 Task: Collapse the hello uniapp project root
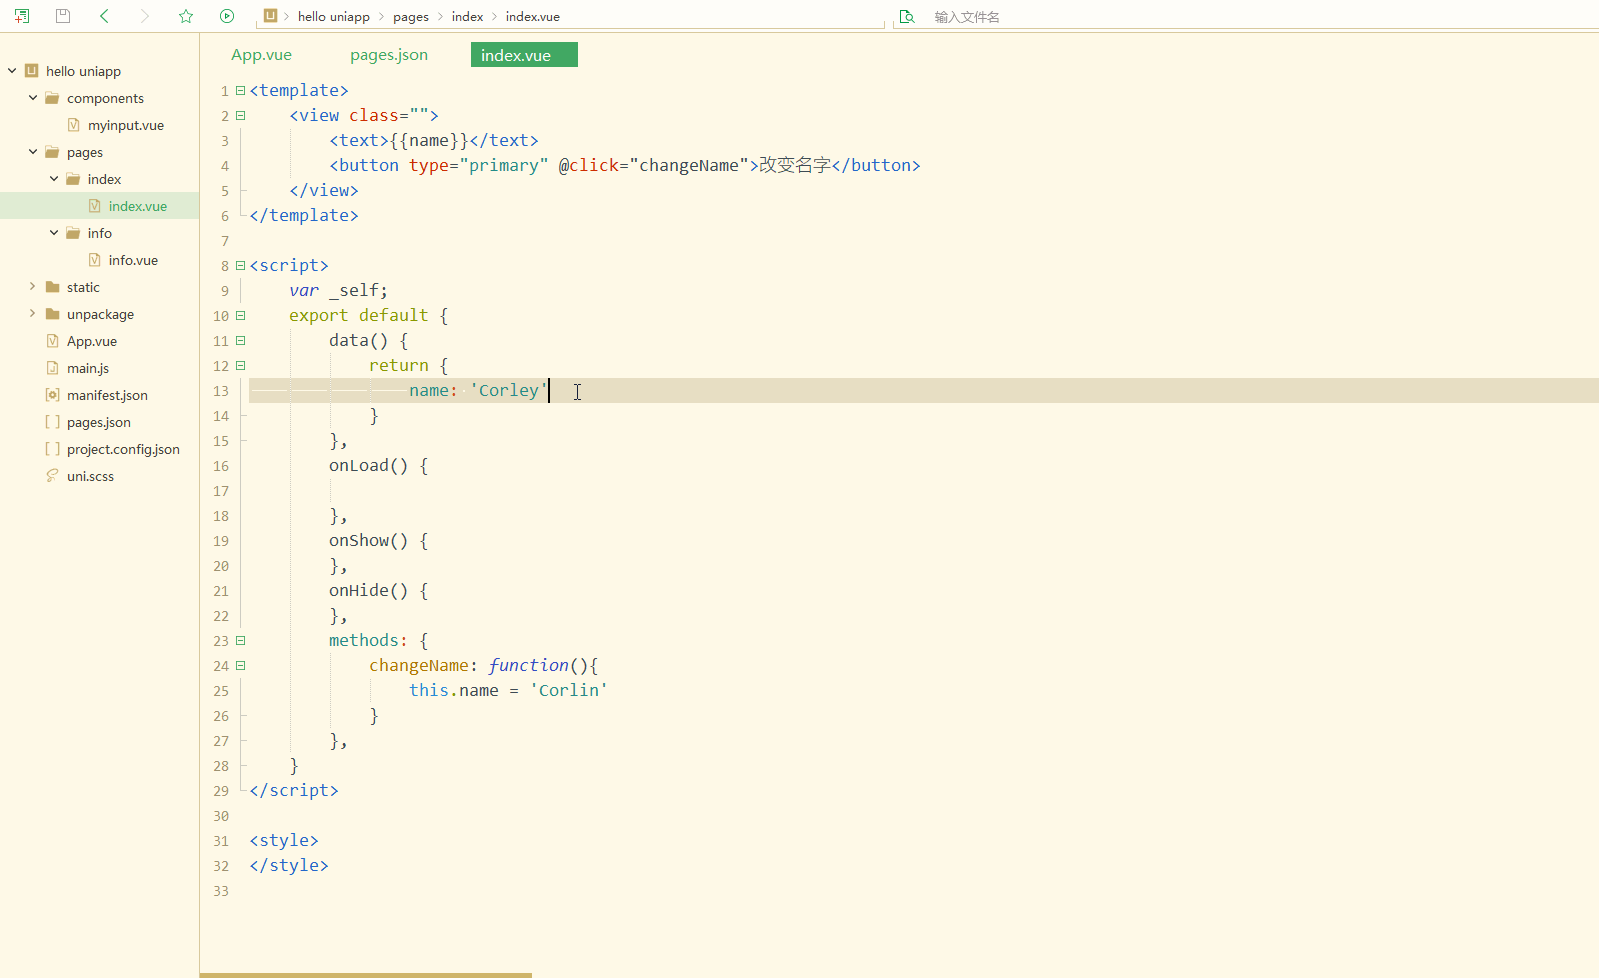coord(12,71)
